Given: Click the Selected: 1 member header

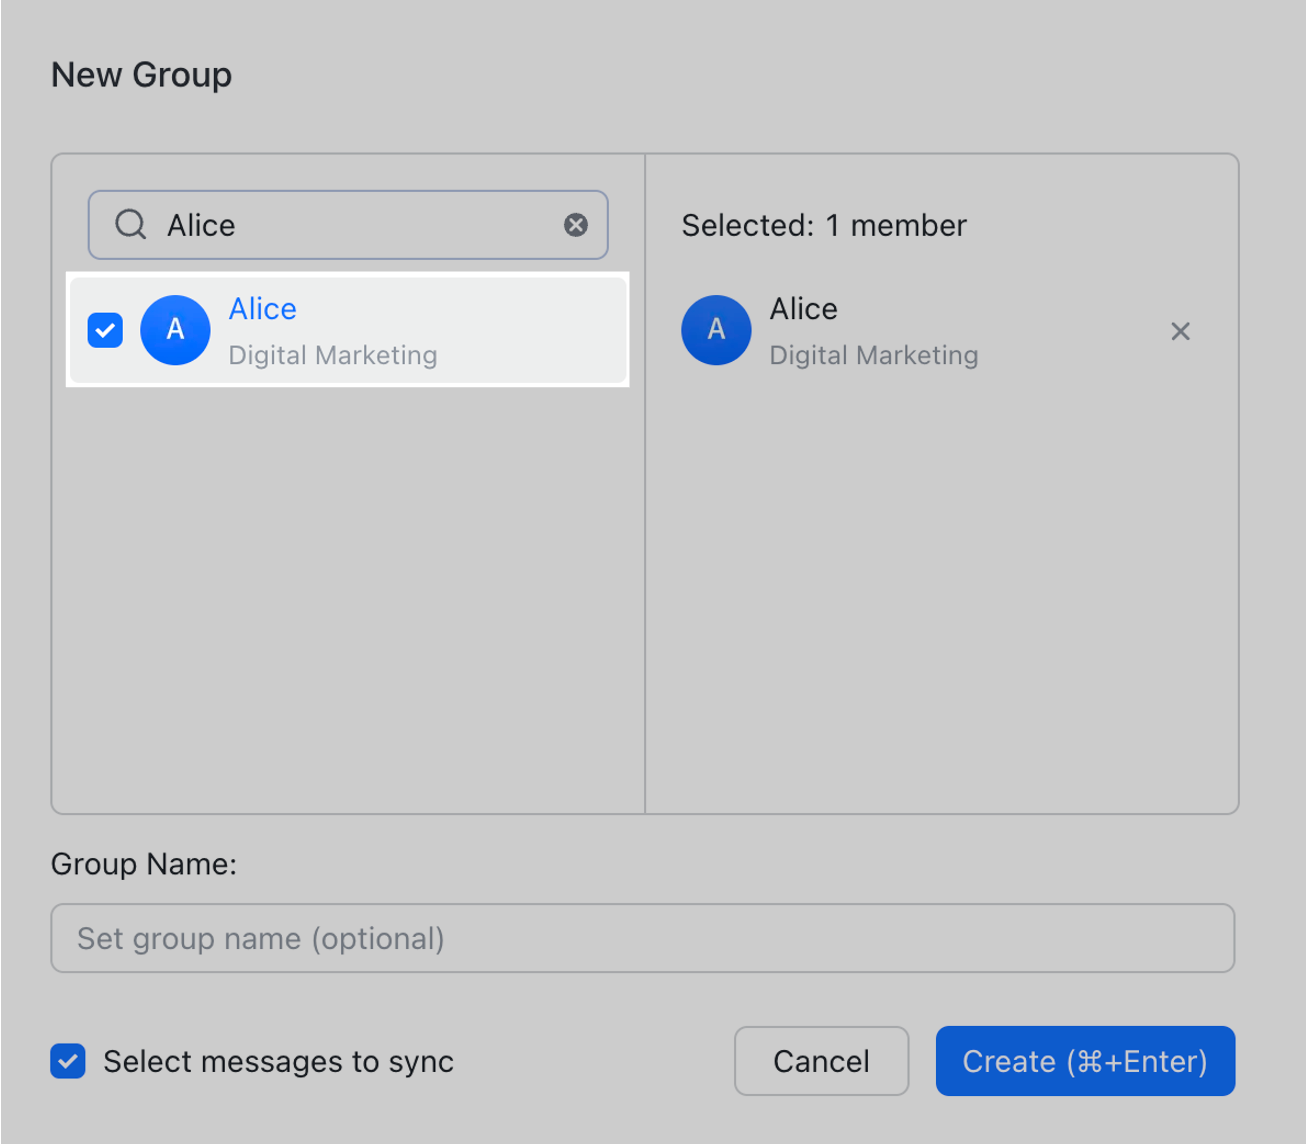Looking at the screenshot, I should (x=823, y=225).
